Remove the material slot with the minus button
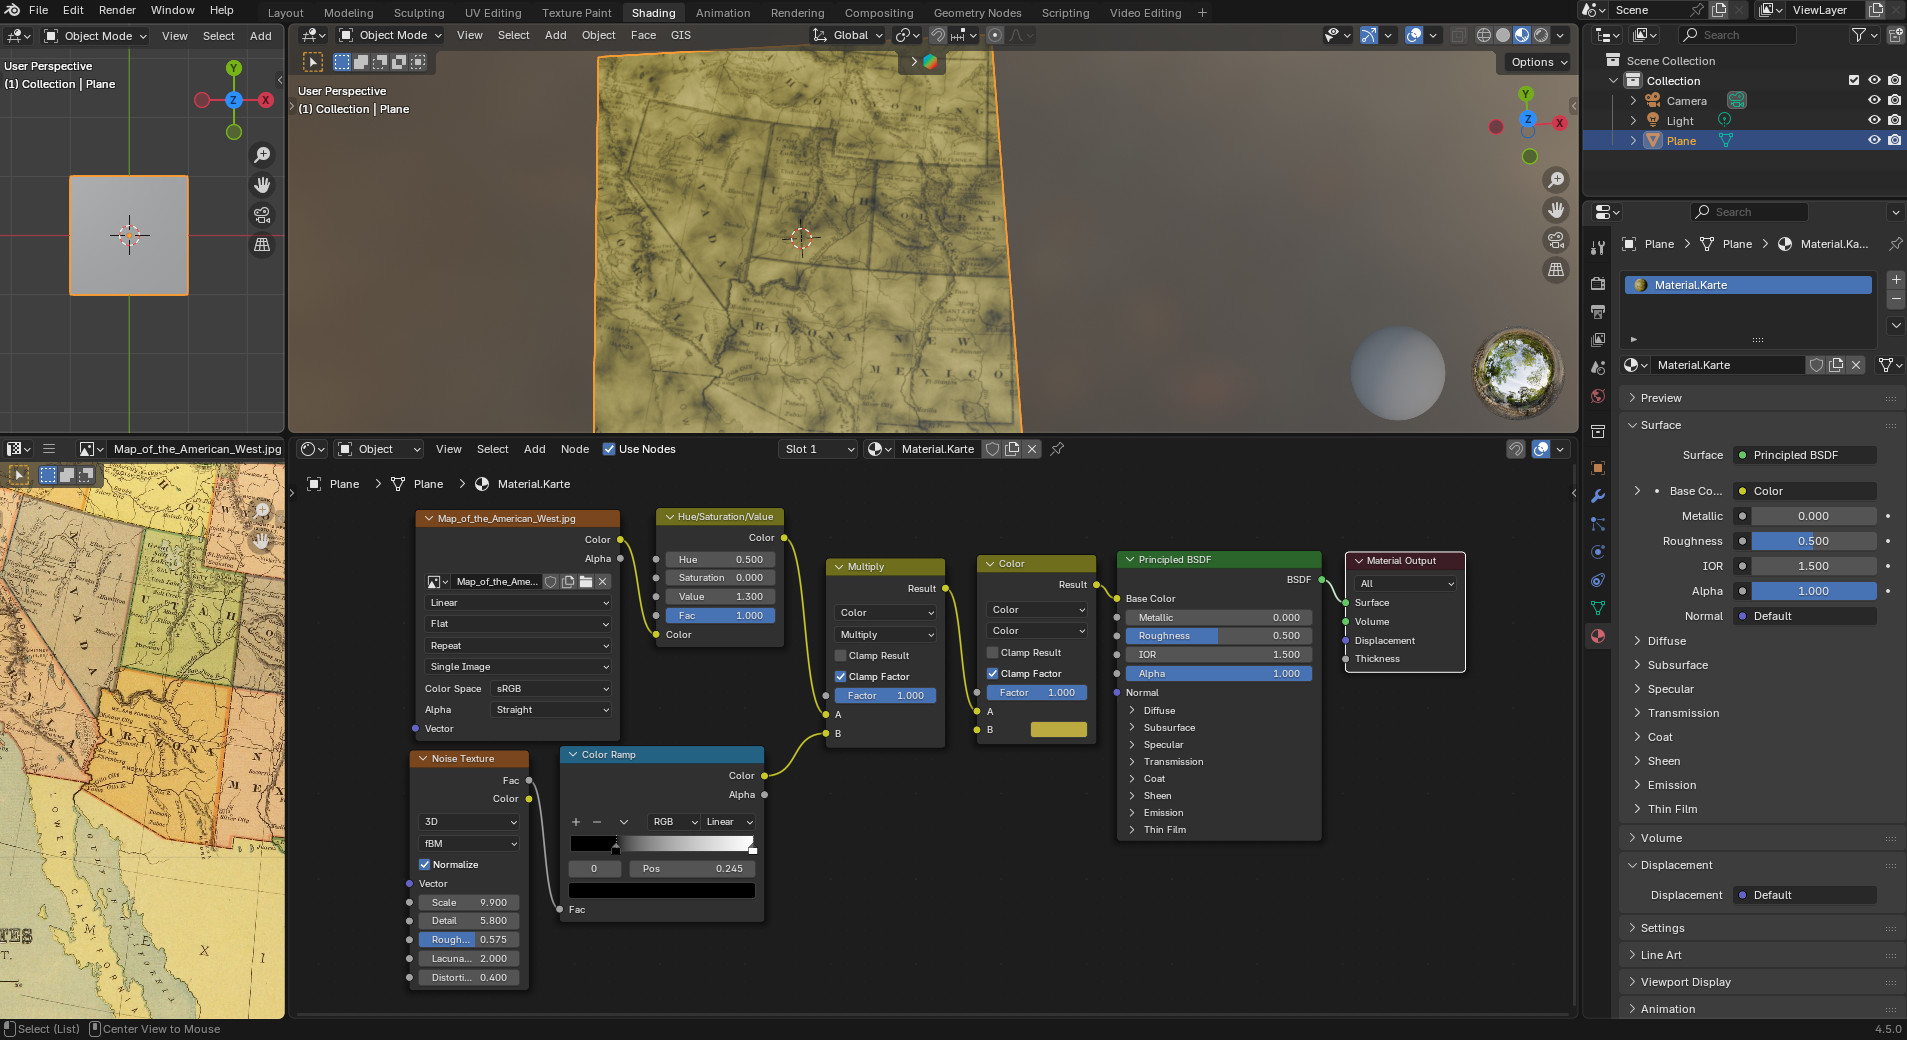 click(x=1896, y=300)
